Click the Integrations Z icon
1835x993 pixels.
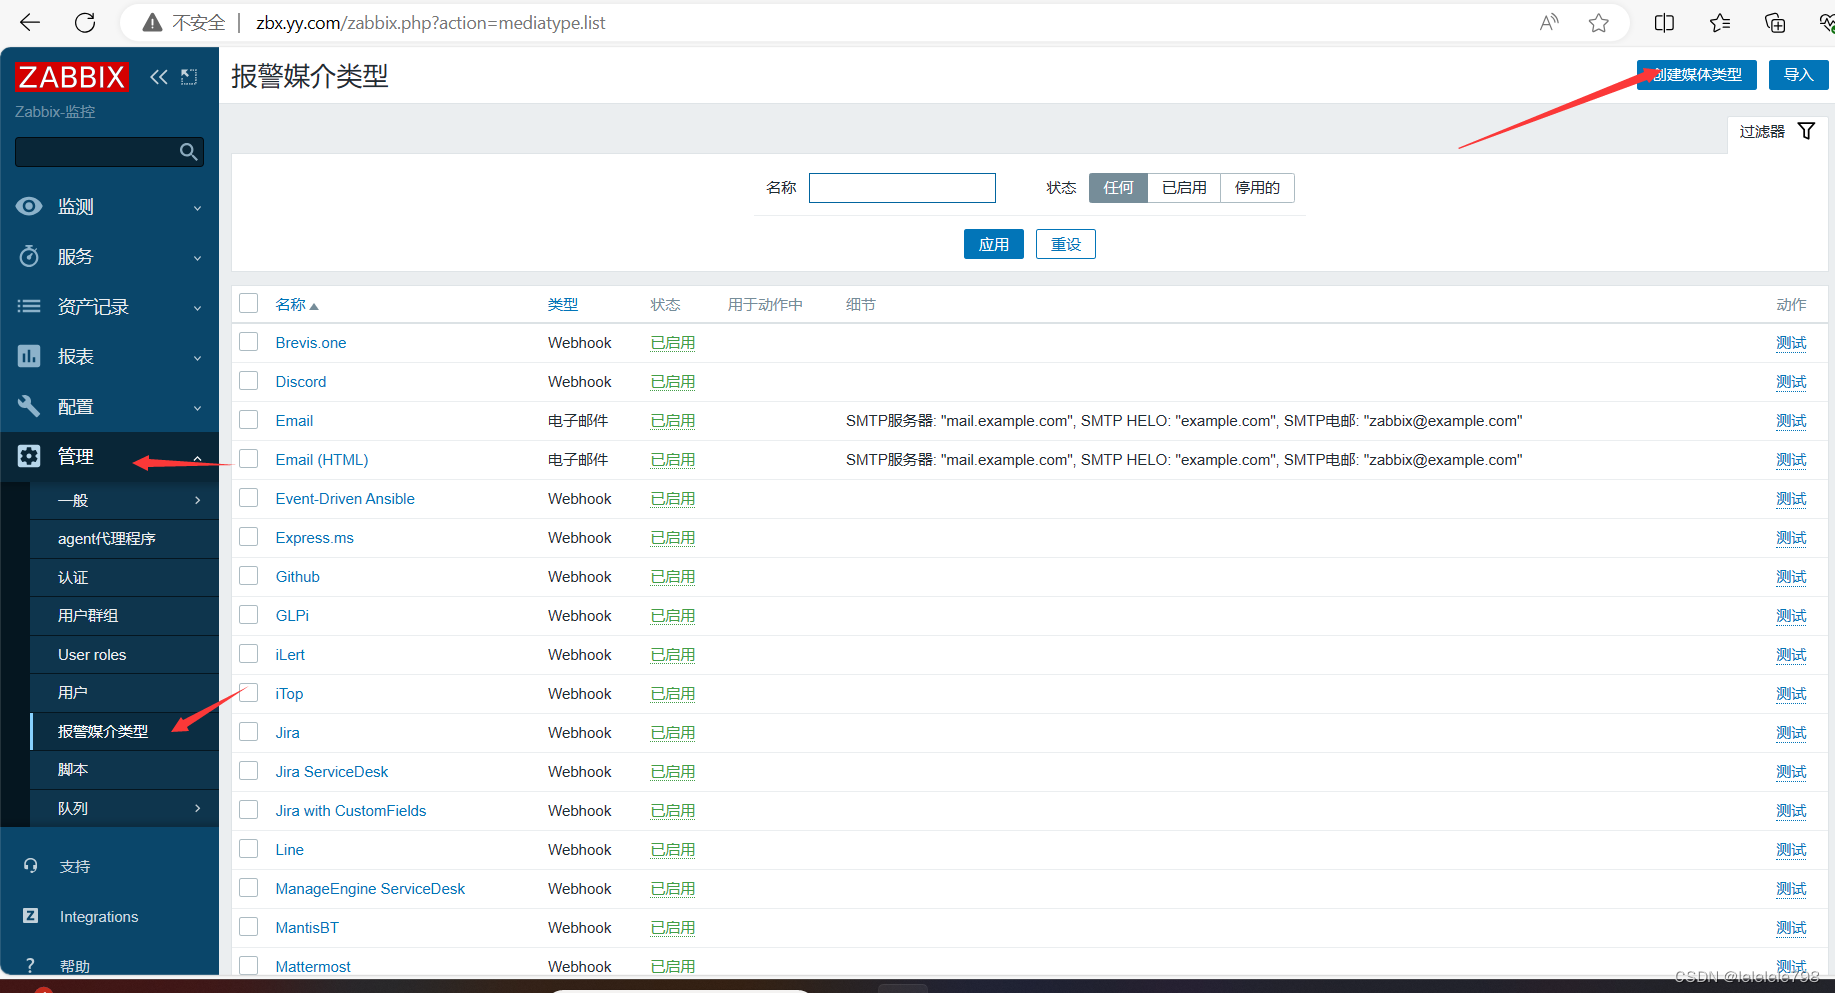tap(30, 916)
